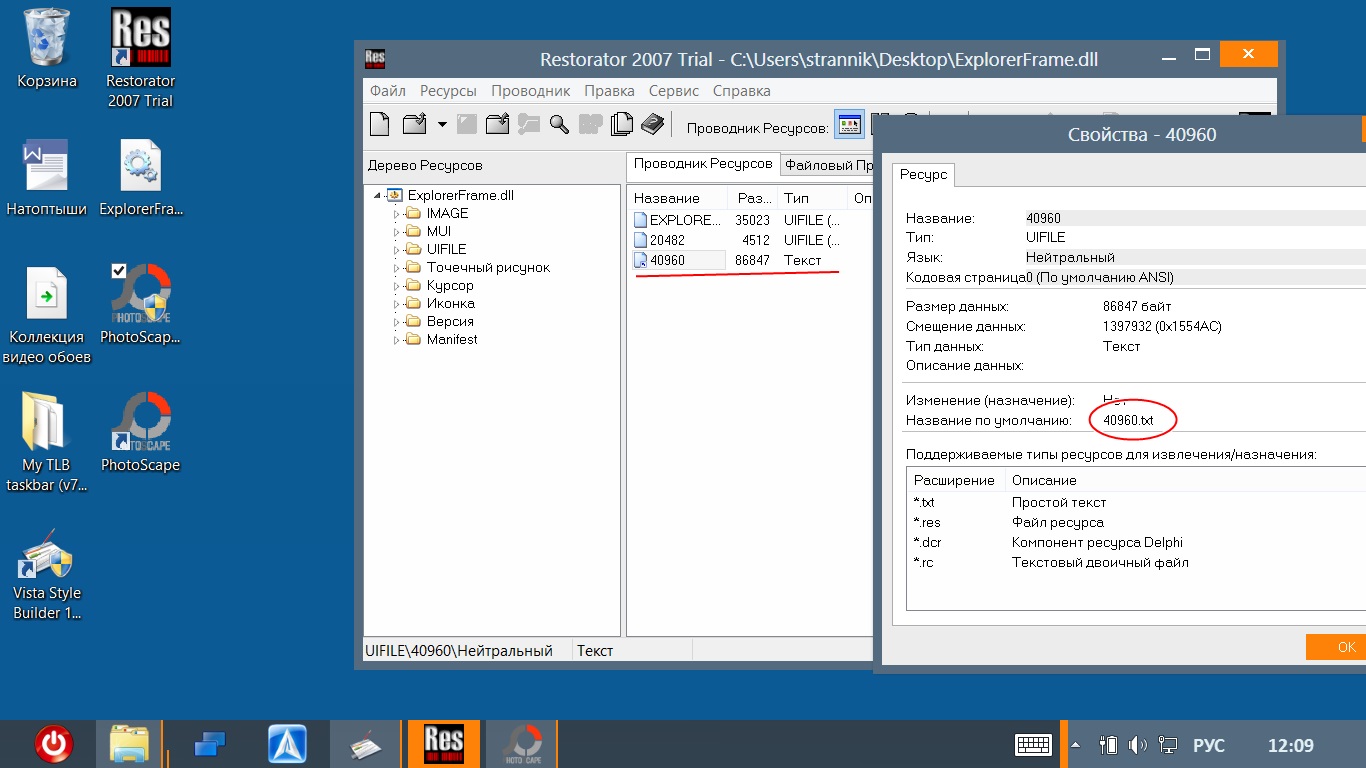Open dropdown arrow next to Open icon
Image resolution: width=1366 pixels, height=768 pixels.
tap(441, 125)
